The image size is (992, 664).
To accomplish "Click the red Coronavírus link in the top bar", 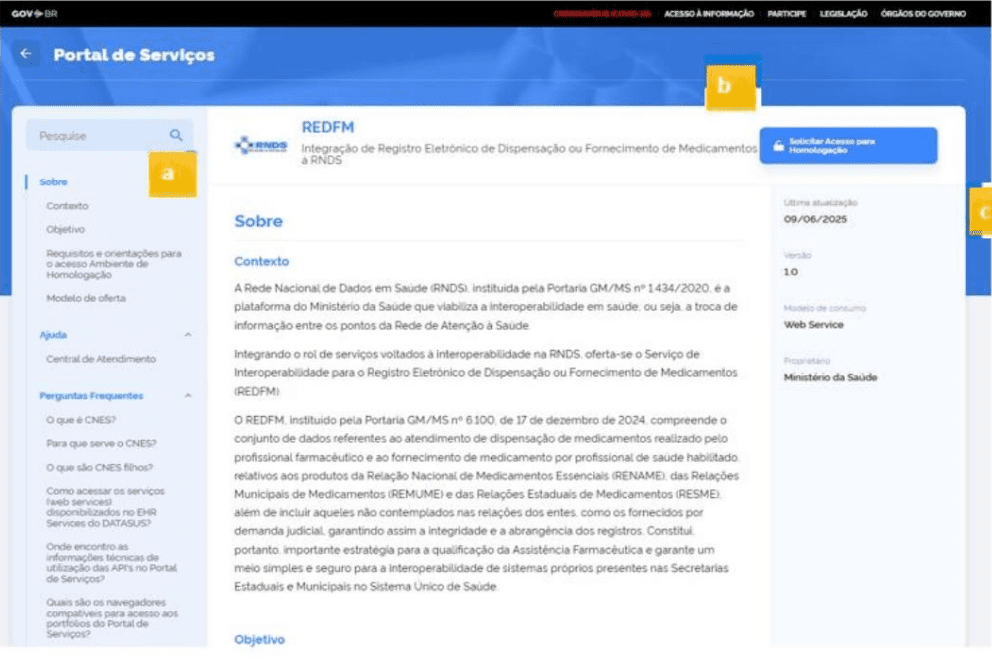I will 602,13.
